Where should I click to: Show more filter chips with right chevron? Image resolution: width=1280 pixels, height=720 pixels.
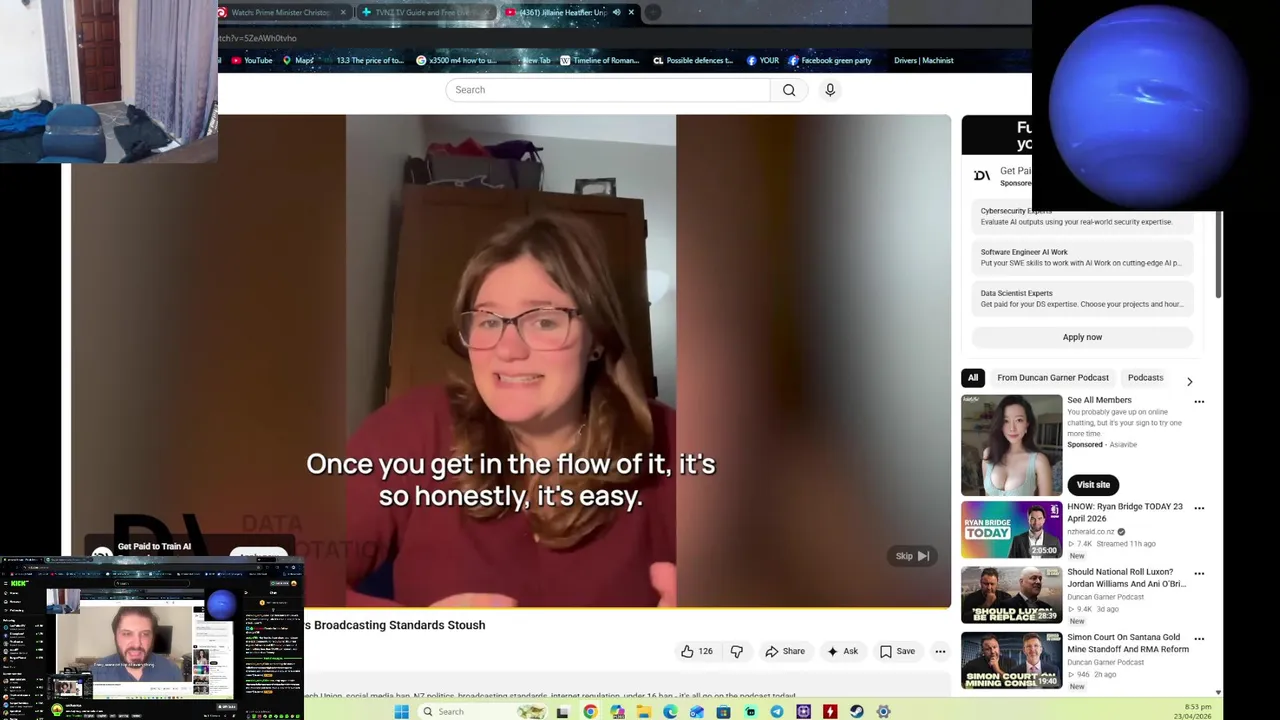pyautogui.click(x=1189, y=381)
